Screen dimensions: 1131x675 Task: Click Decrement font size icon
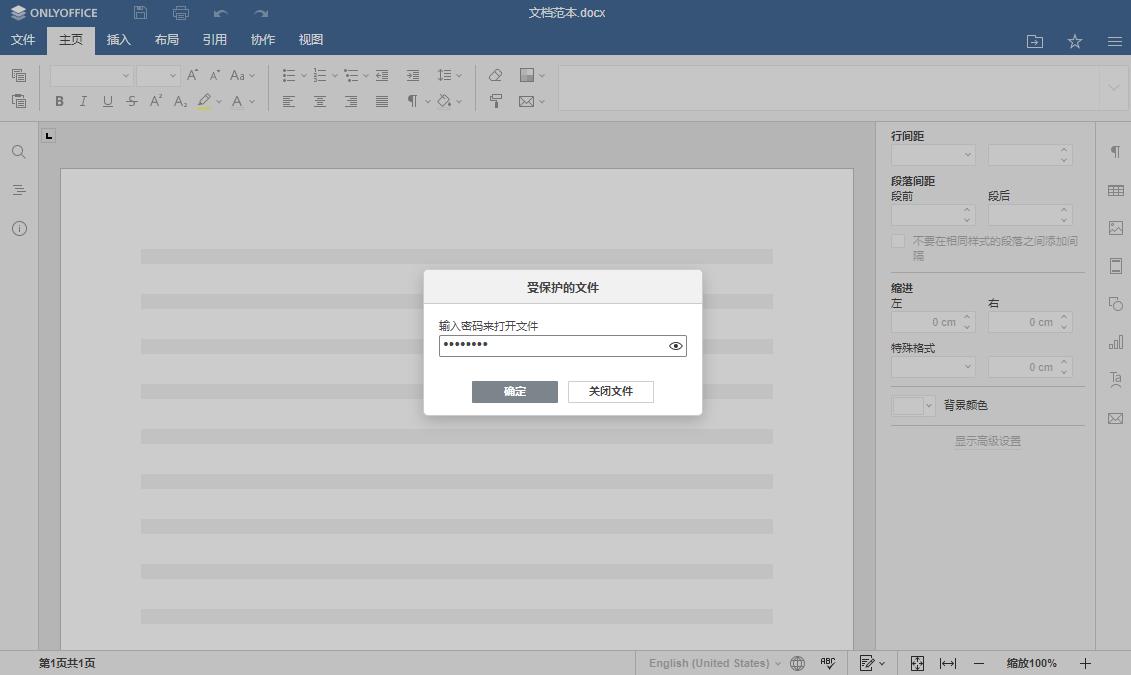point(215,75)
